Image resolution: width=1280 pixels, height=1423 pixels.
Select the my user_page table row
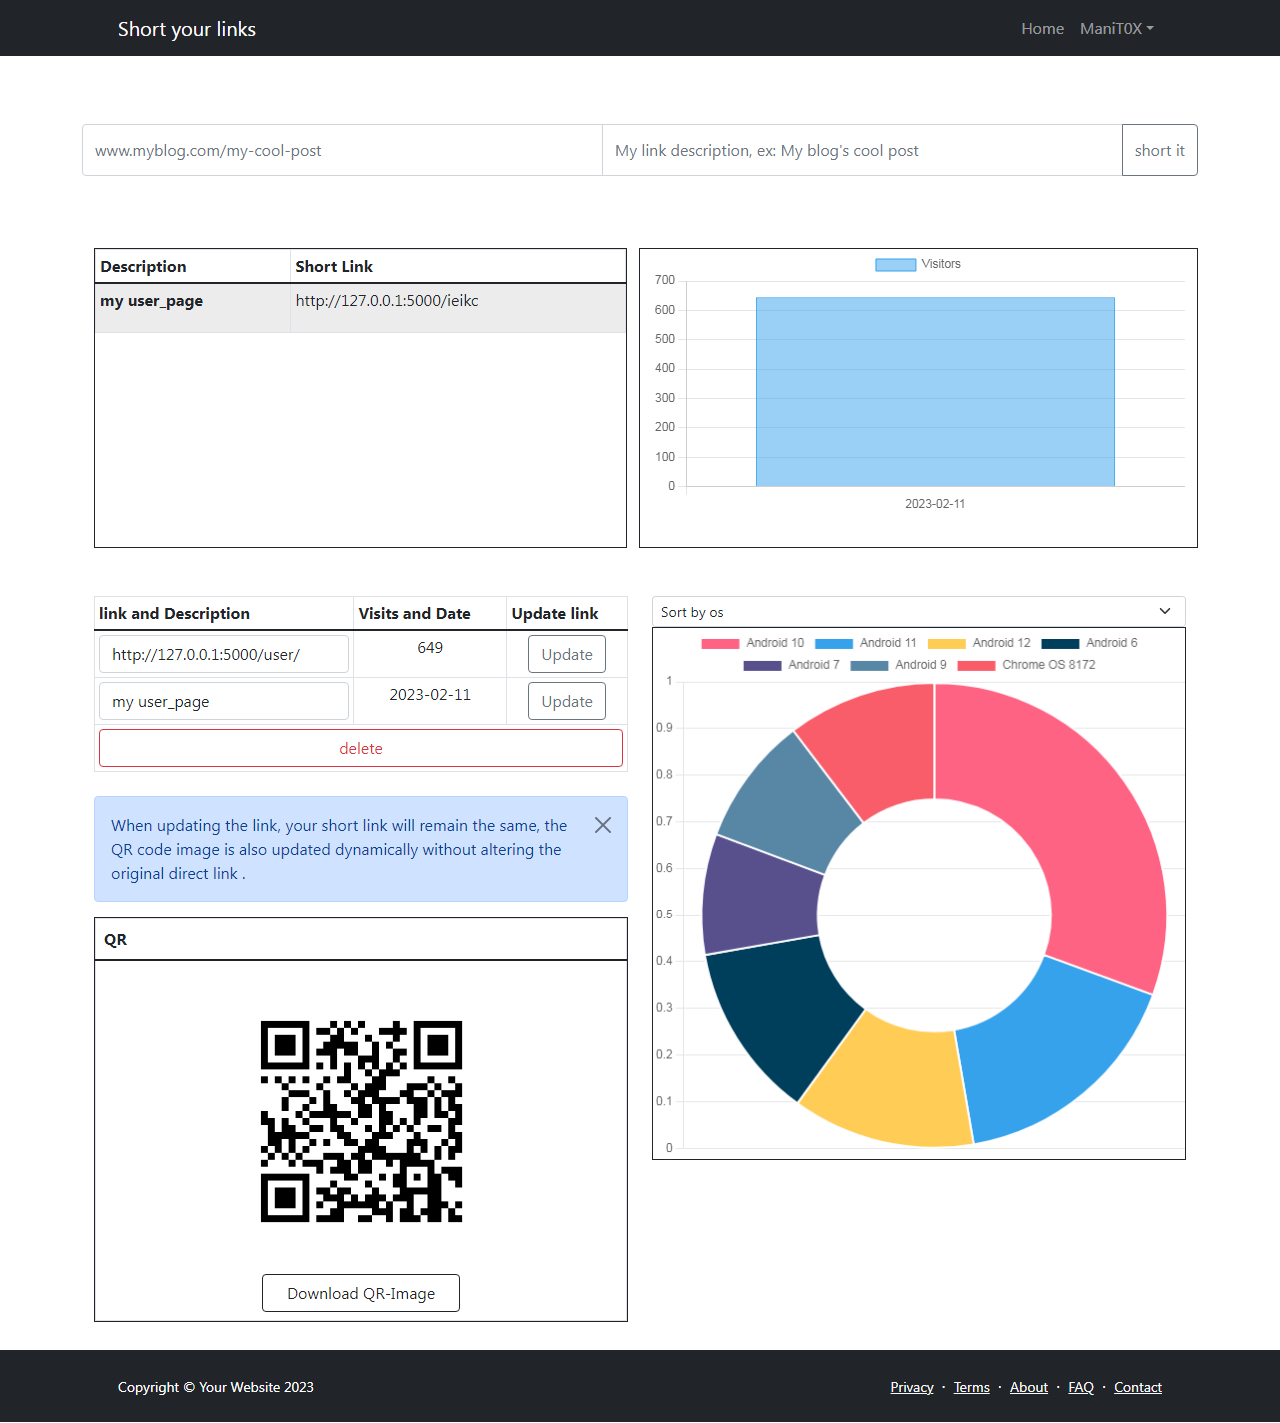coord(360,308)
